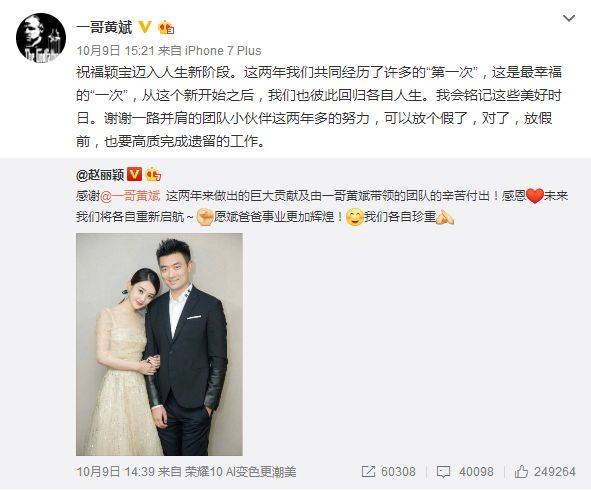Image resolution: width=591 pixels, height=491 pixels.
Task: Open the couple photo thumbnail
Action: coord(159,344)
